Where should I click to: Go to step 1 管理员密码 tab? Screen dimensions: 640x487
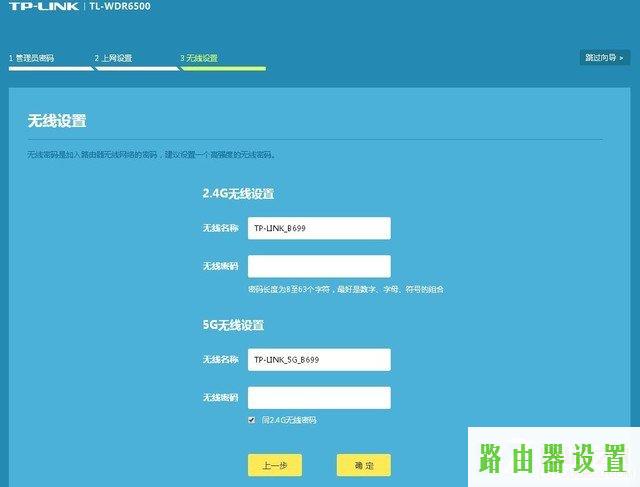click(x=31, y=58)
